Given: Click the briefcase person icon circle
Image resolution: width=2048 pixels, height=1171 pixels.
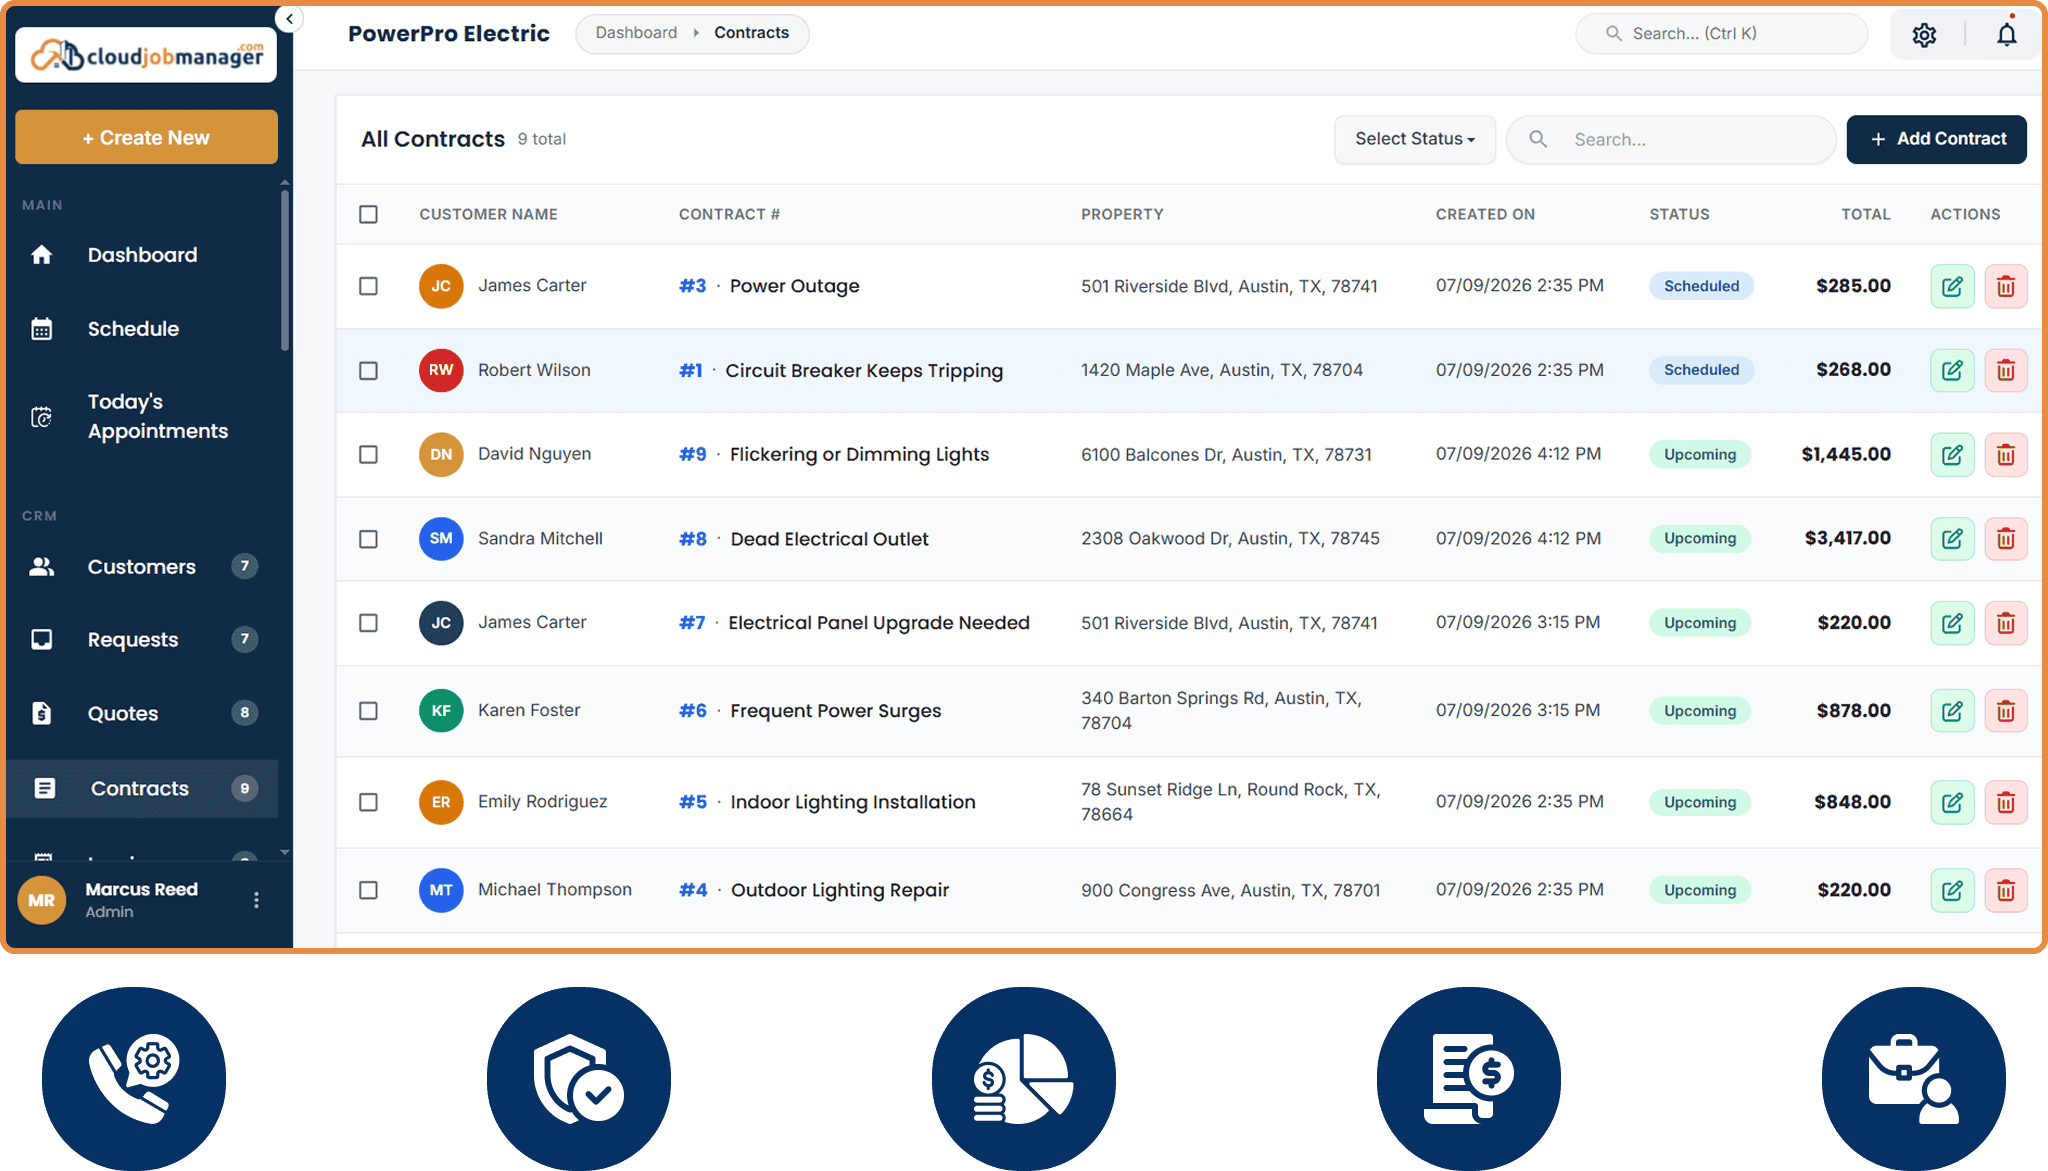Looking at the screenshot, I should click(1914, 1079).
